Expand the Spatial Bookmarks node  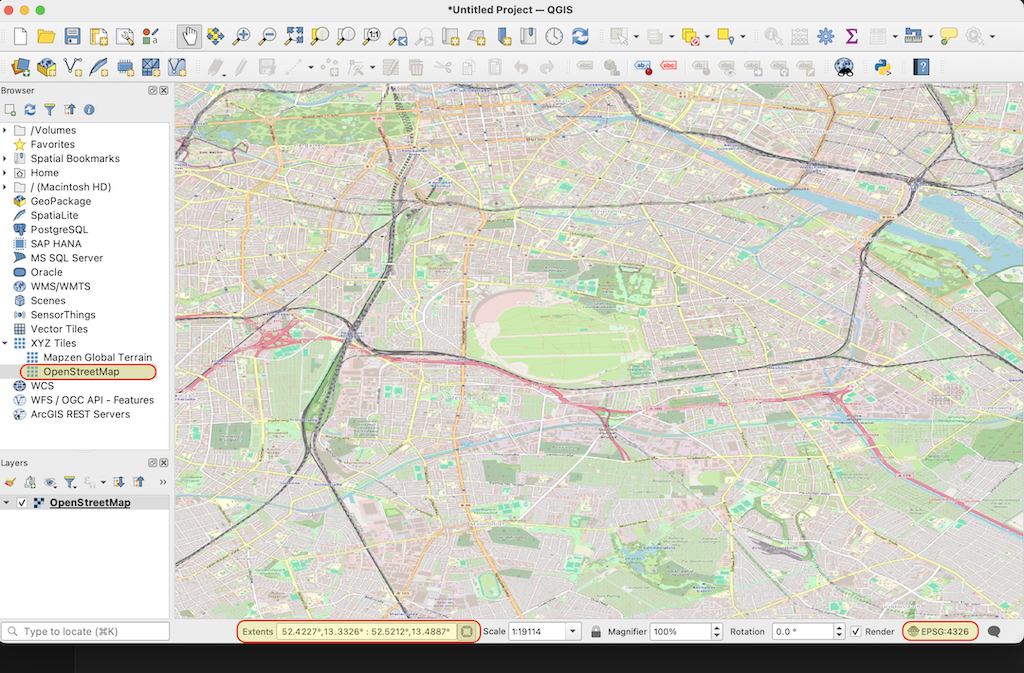(5, 159)
